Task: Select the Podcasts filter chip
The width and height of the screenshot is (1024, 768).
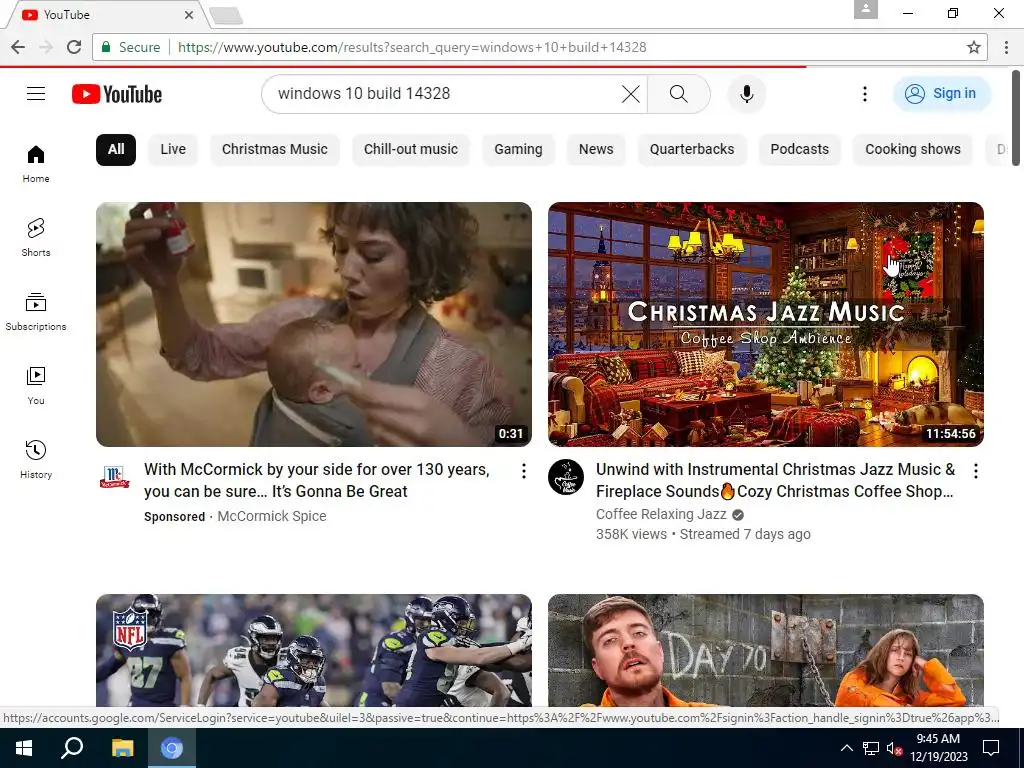Action: point(799,150)
